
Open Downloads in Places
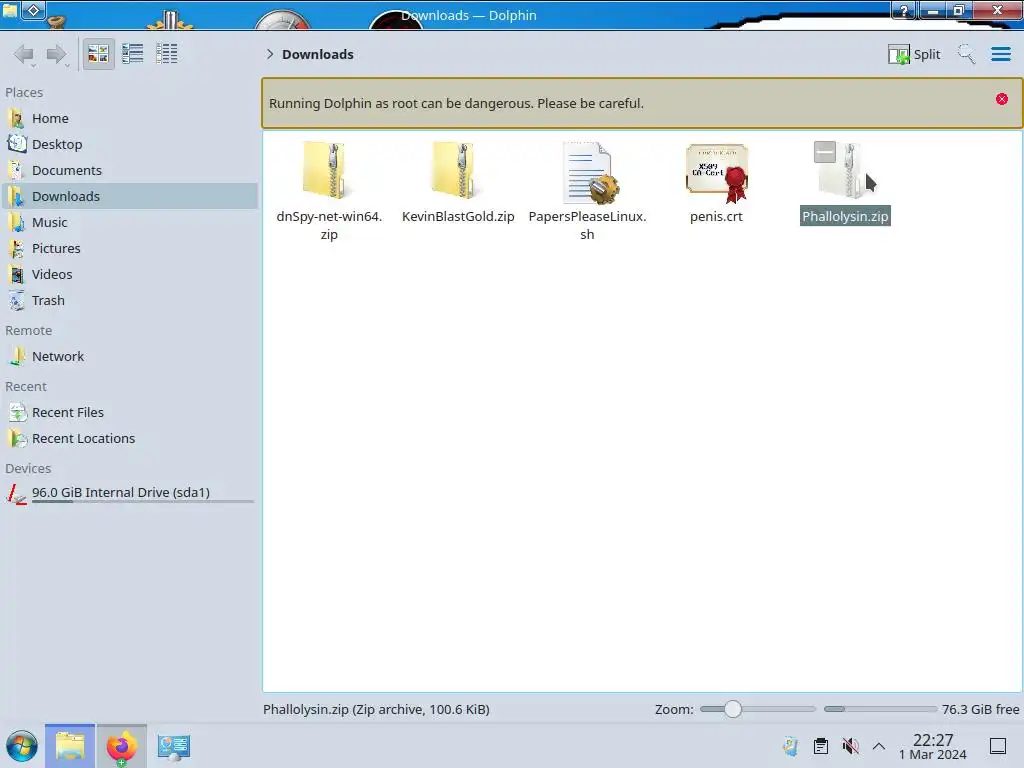[x=129, y=197]
